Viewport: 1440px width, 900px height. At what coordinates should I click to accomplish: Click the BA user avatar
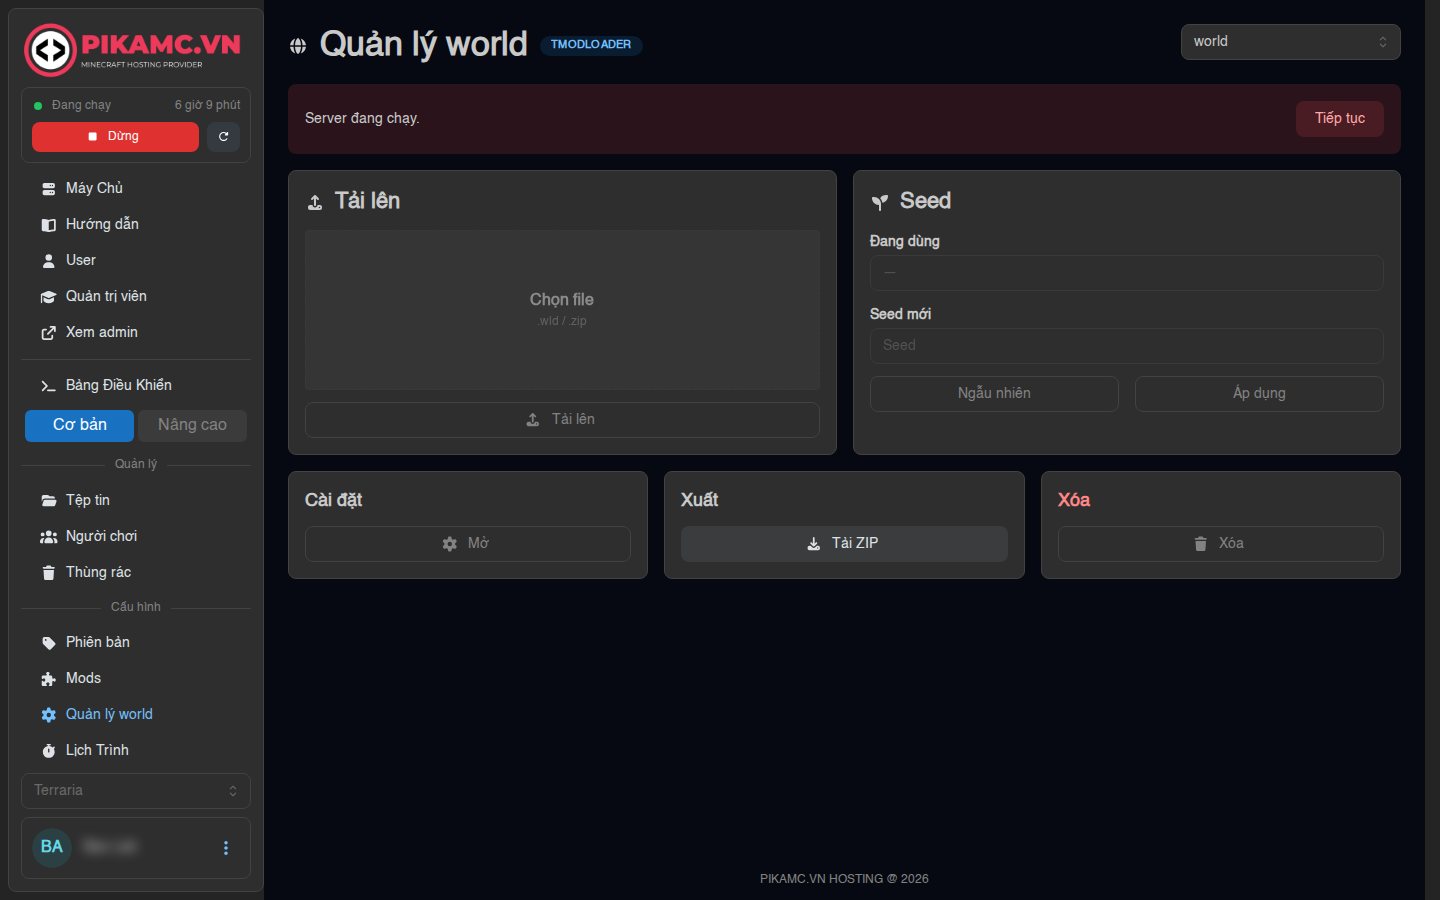tap(52, 847)
